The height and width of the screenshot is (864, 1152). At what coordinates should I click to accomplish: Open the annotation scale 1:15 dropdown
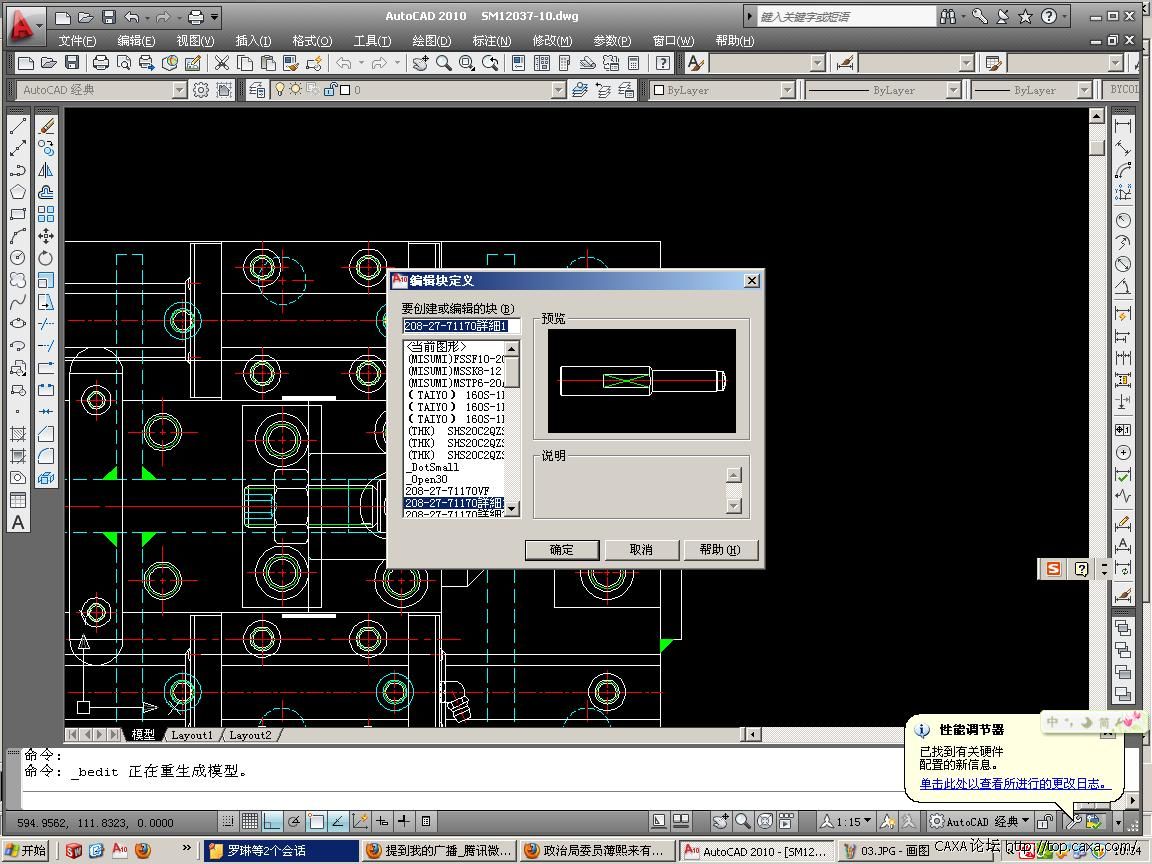pyautogui.click(x=855, y=822)
